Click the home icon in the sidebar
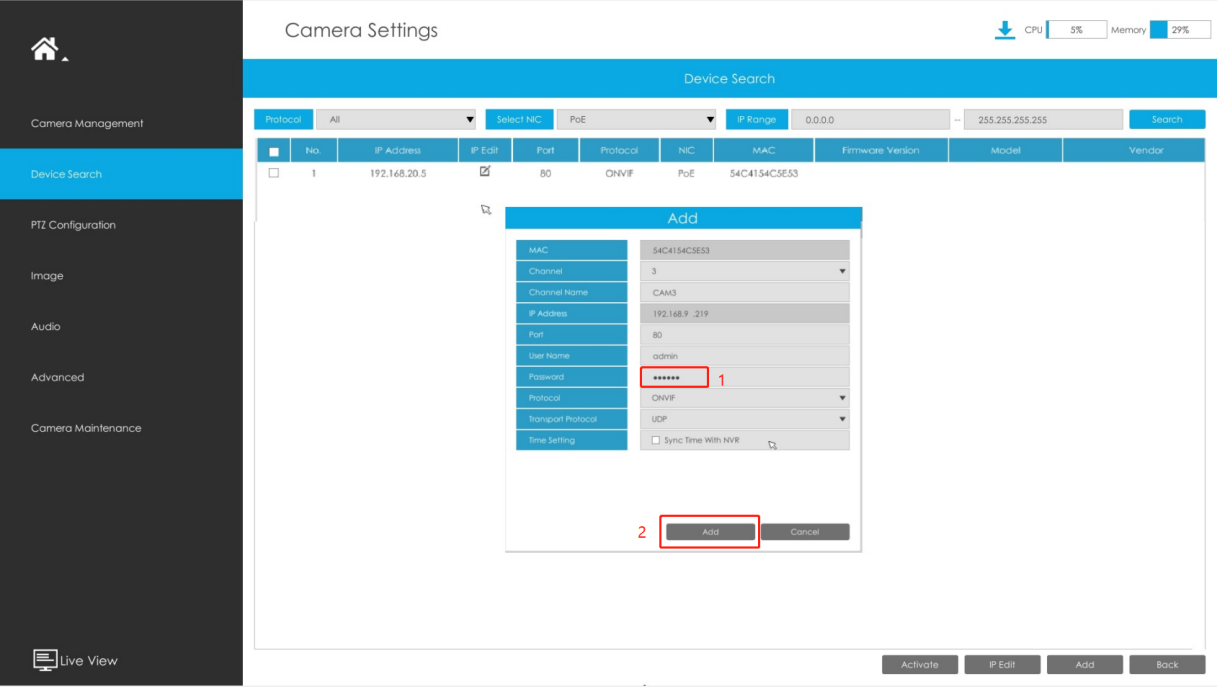This screenshot has width=1217, height=687. [x=45, y=48]
